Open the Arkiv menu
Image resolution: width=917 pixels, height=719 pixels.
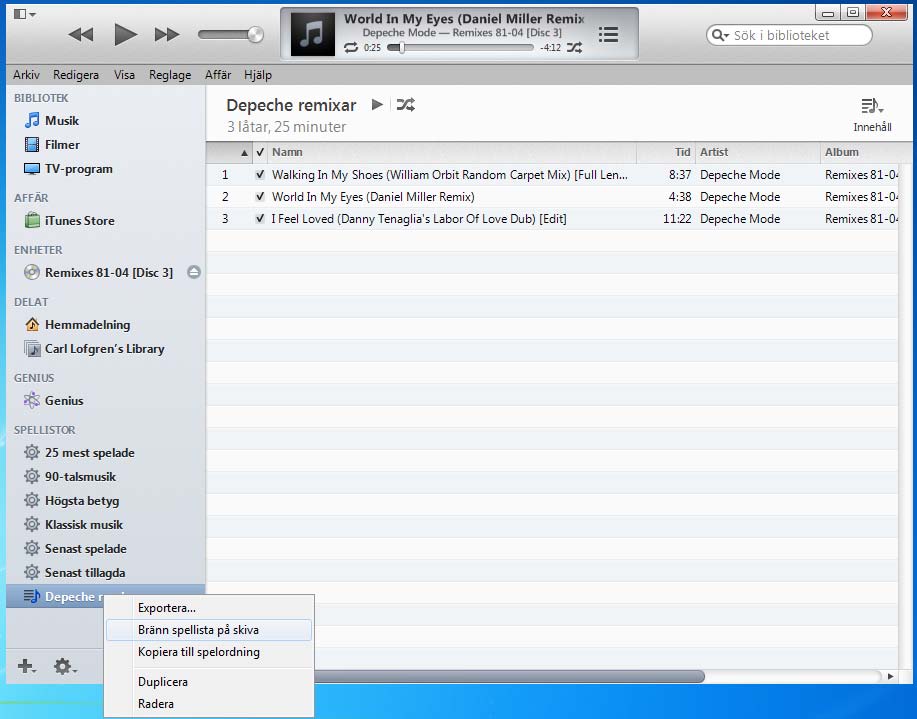coord(26,75)
